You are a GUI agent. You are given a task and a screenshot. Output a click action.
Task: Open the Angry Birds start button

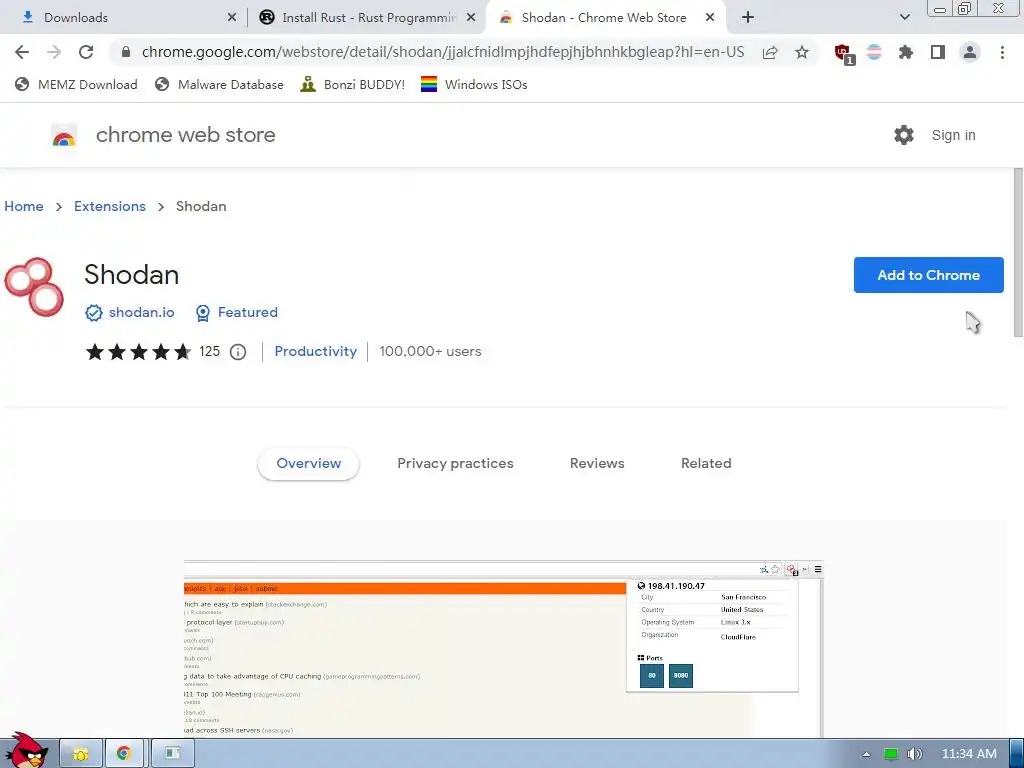pyautogui.click(x=26, y=751)
